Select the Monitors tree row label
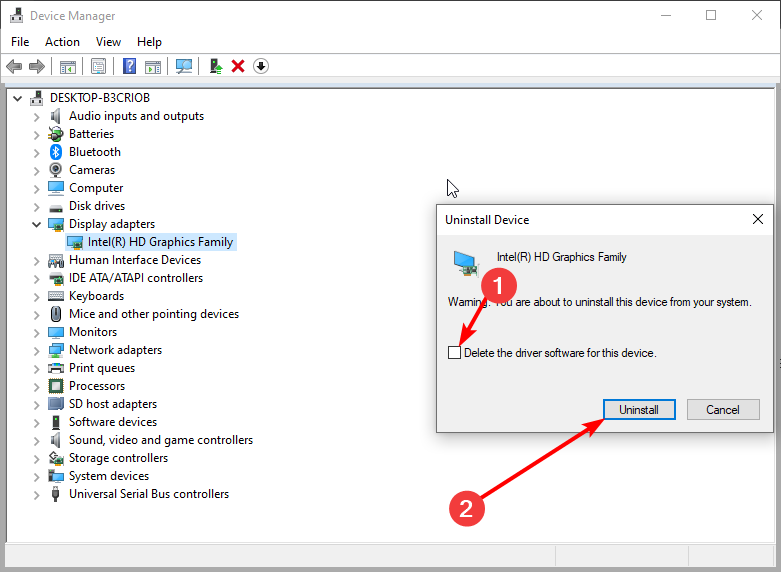Image resolution: width=781 pixels, height=572 pixels. (x=93, y=332)
